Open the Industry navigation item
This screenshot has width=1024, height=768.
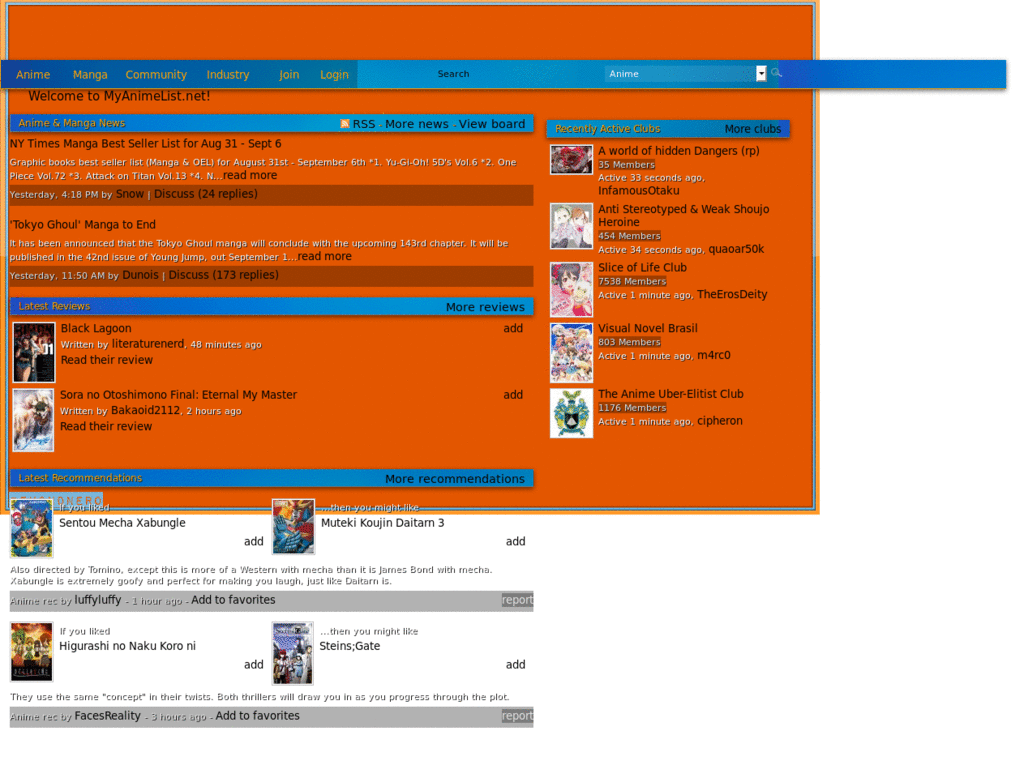click(228, 74)
